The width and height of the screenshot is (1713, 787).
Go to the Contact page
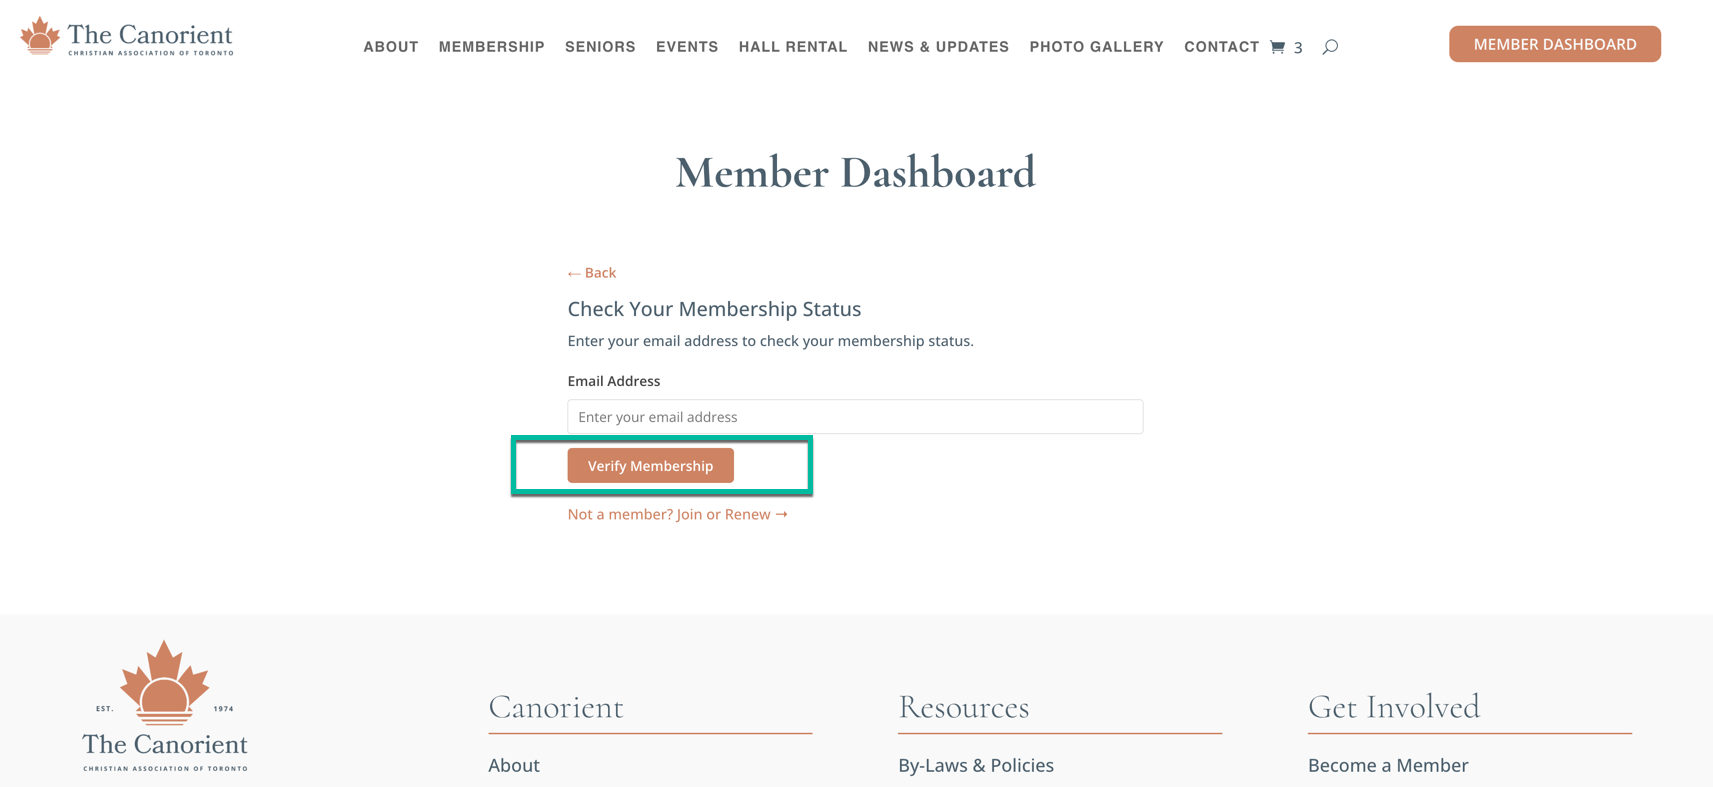1222,47
